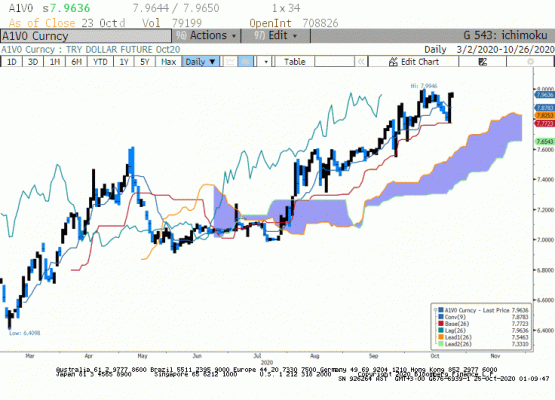Select the candlestick chart style icon
This screenshot has width=555, height=400.
[x=246, y=62]
